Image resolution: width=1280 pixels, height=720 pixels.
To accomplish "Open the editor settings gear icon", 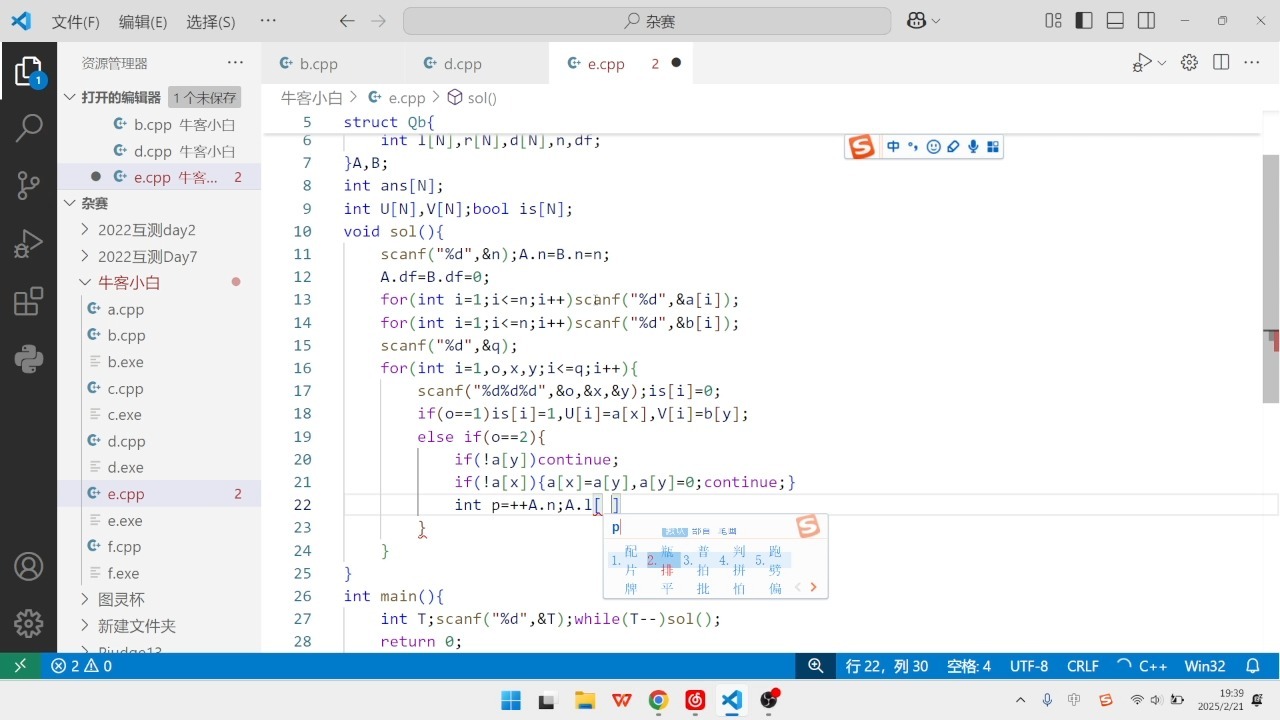I will point(1189,63).
